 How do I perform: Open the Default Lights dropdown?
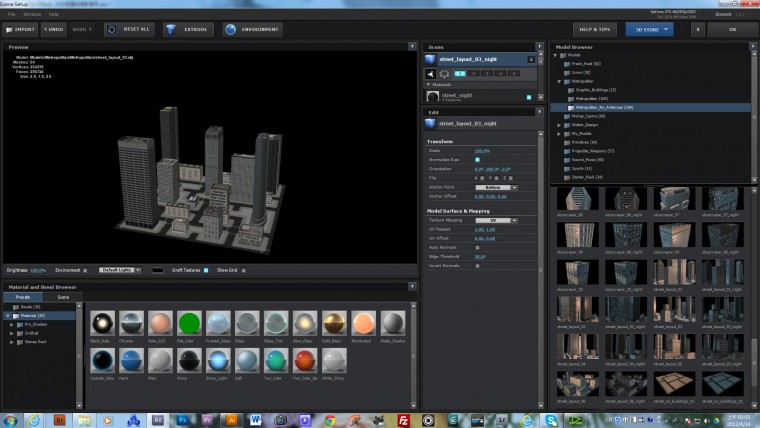119,270
